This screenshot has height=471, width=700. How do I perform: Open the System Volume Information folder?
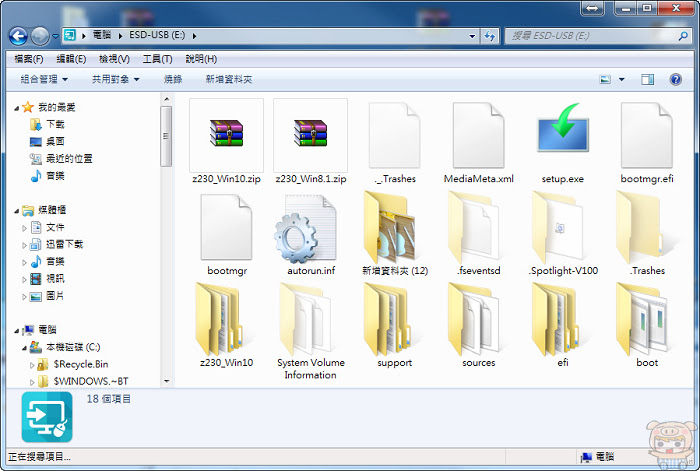[306, 320]
